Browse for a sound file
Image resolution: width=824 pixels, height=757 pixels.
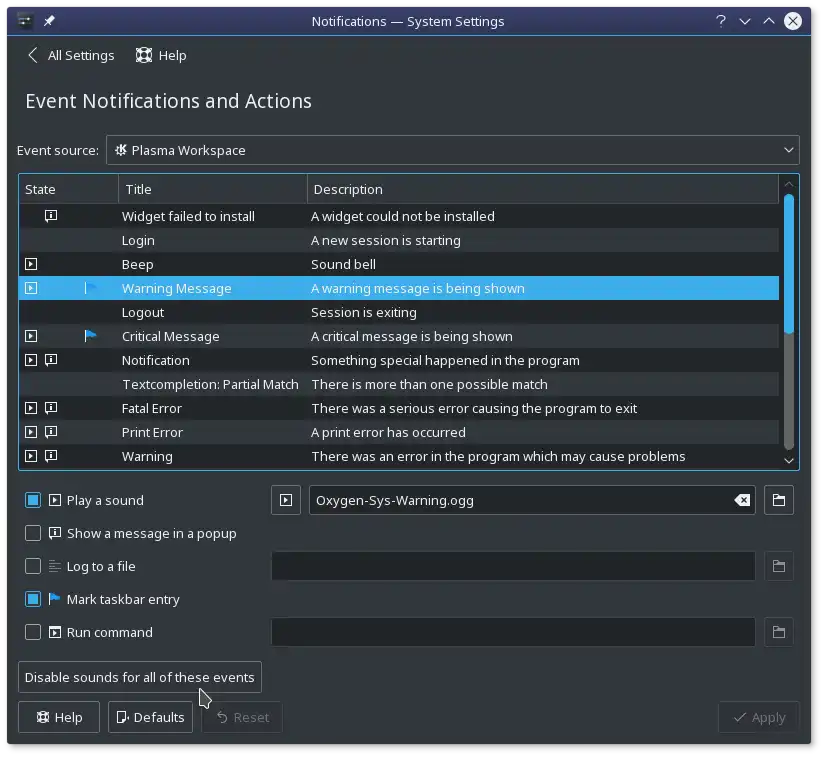coord(779,500)
